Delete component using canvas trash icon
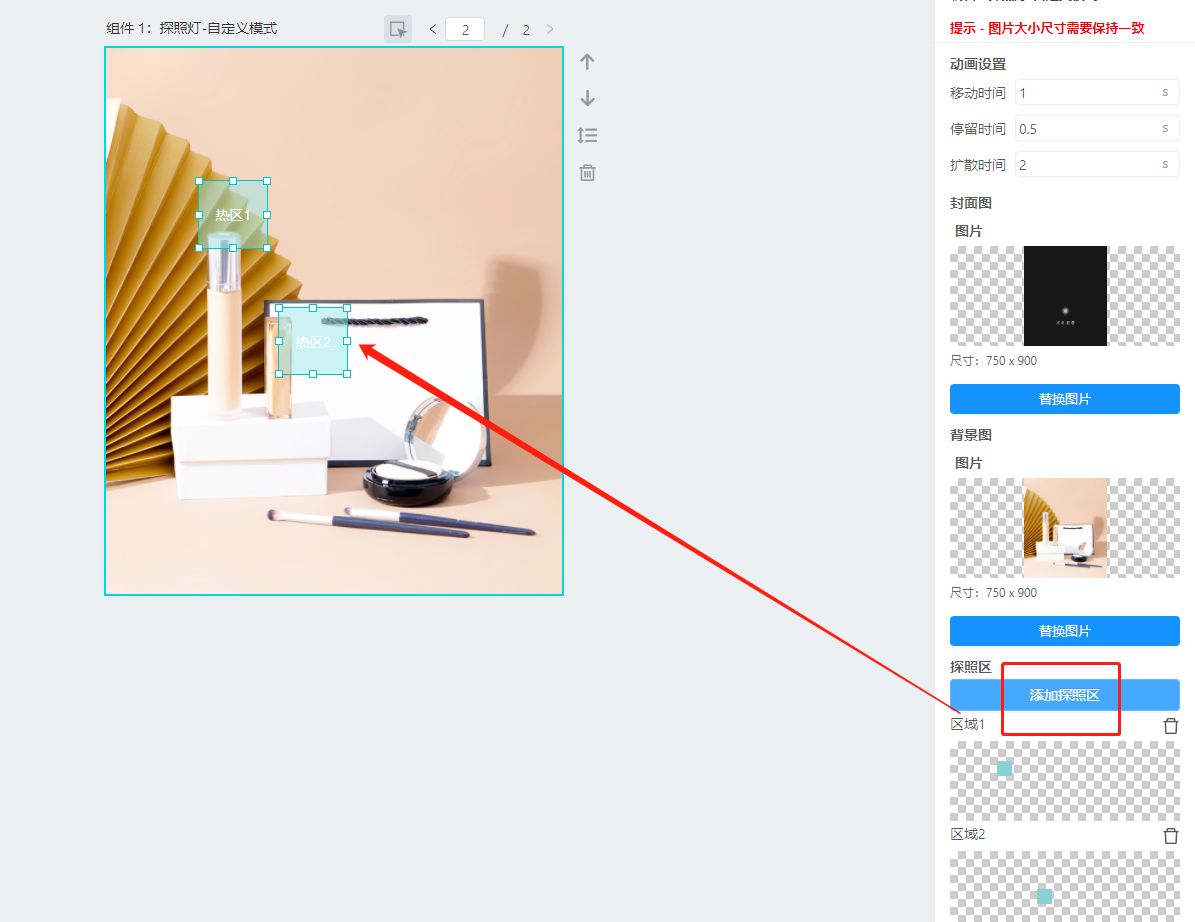 coord(587,173)
